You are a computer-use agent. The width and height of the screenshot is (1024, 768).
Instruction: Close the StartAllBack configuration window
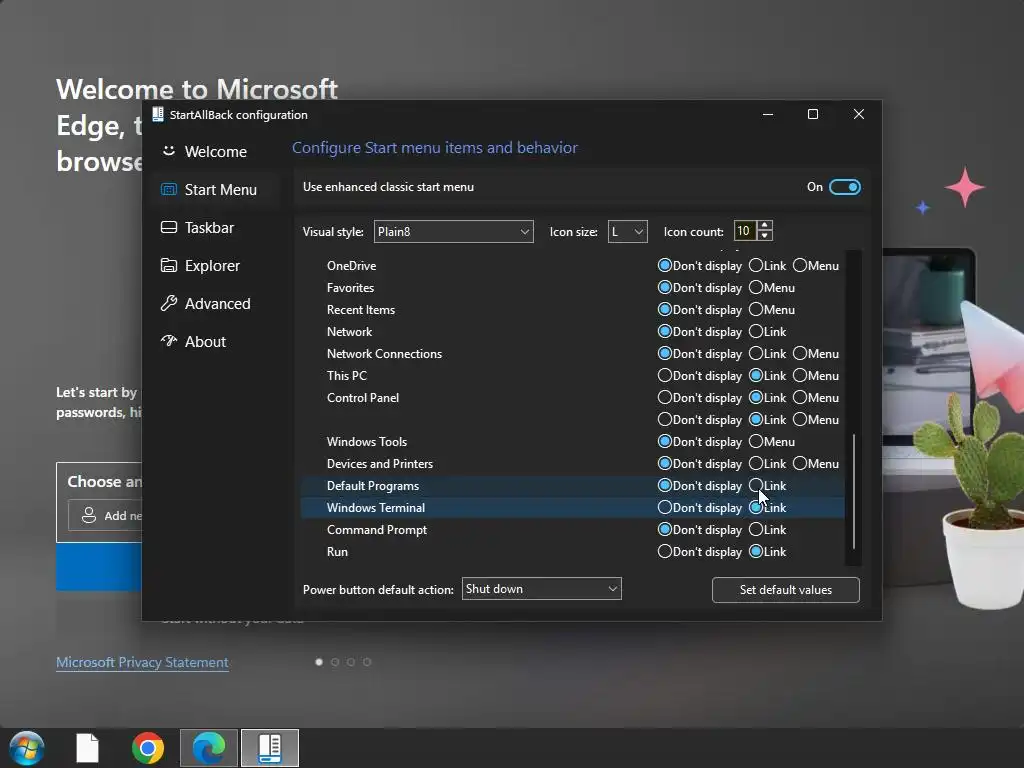pos(859,114)
